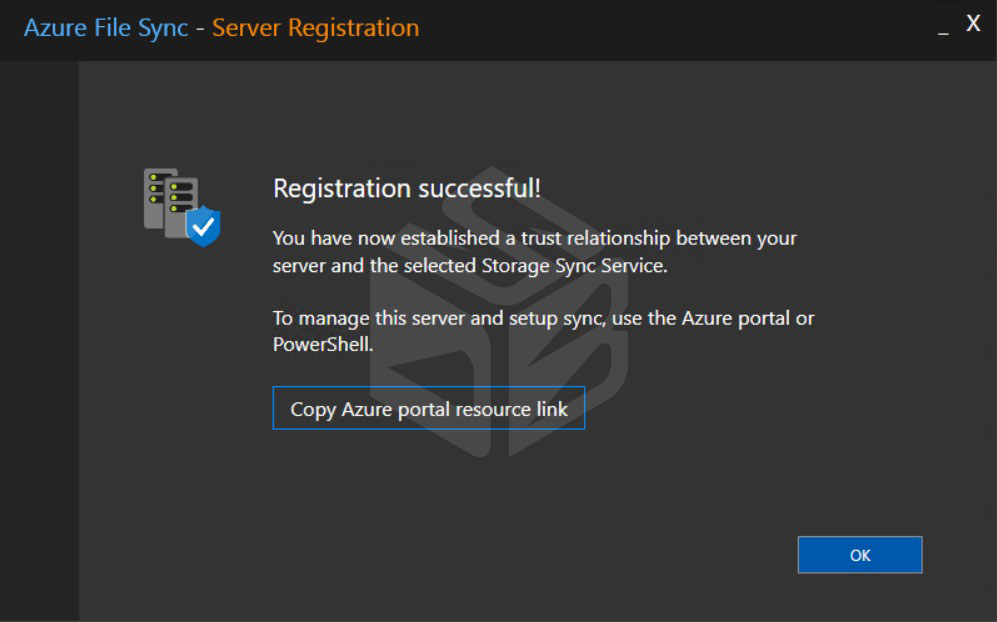This screenshot has height=622, width=997.
Task: Click the OK button
Action: (860, 555)
